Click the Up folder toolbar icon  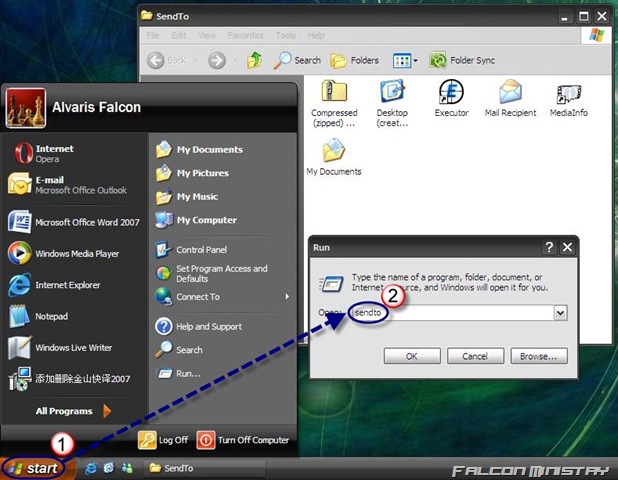tap(254, 60)
